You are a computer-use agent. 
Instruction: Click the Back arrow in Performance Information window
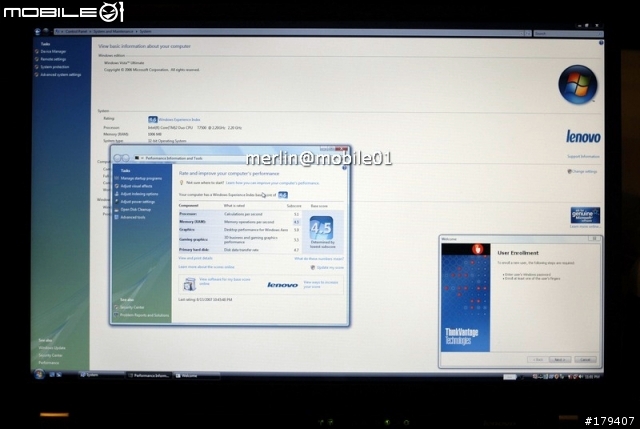point(118,158)
